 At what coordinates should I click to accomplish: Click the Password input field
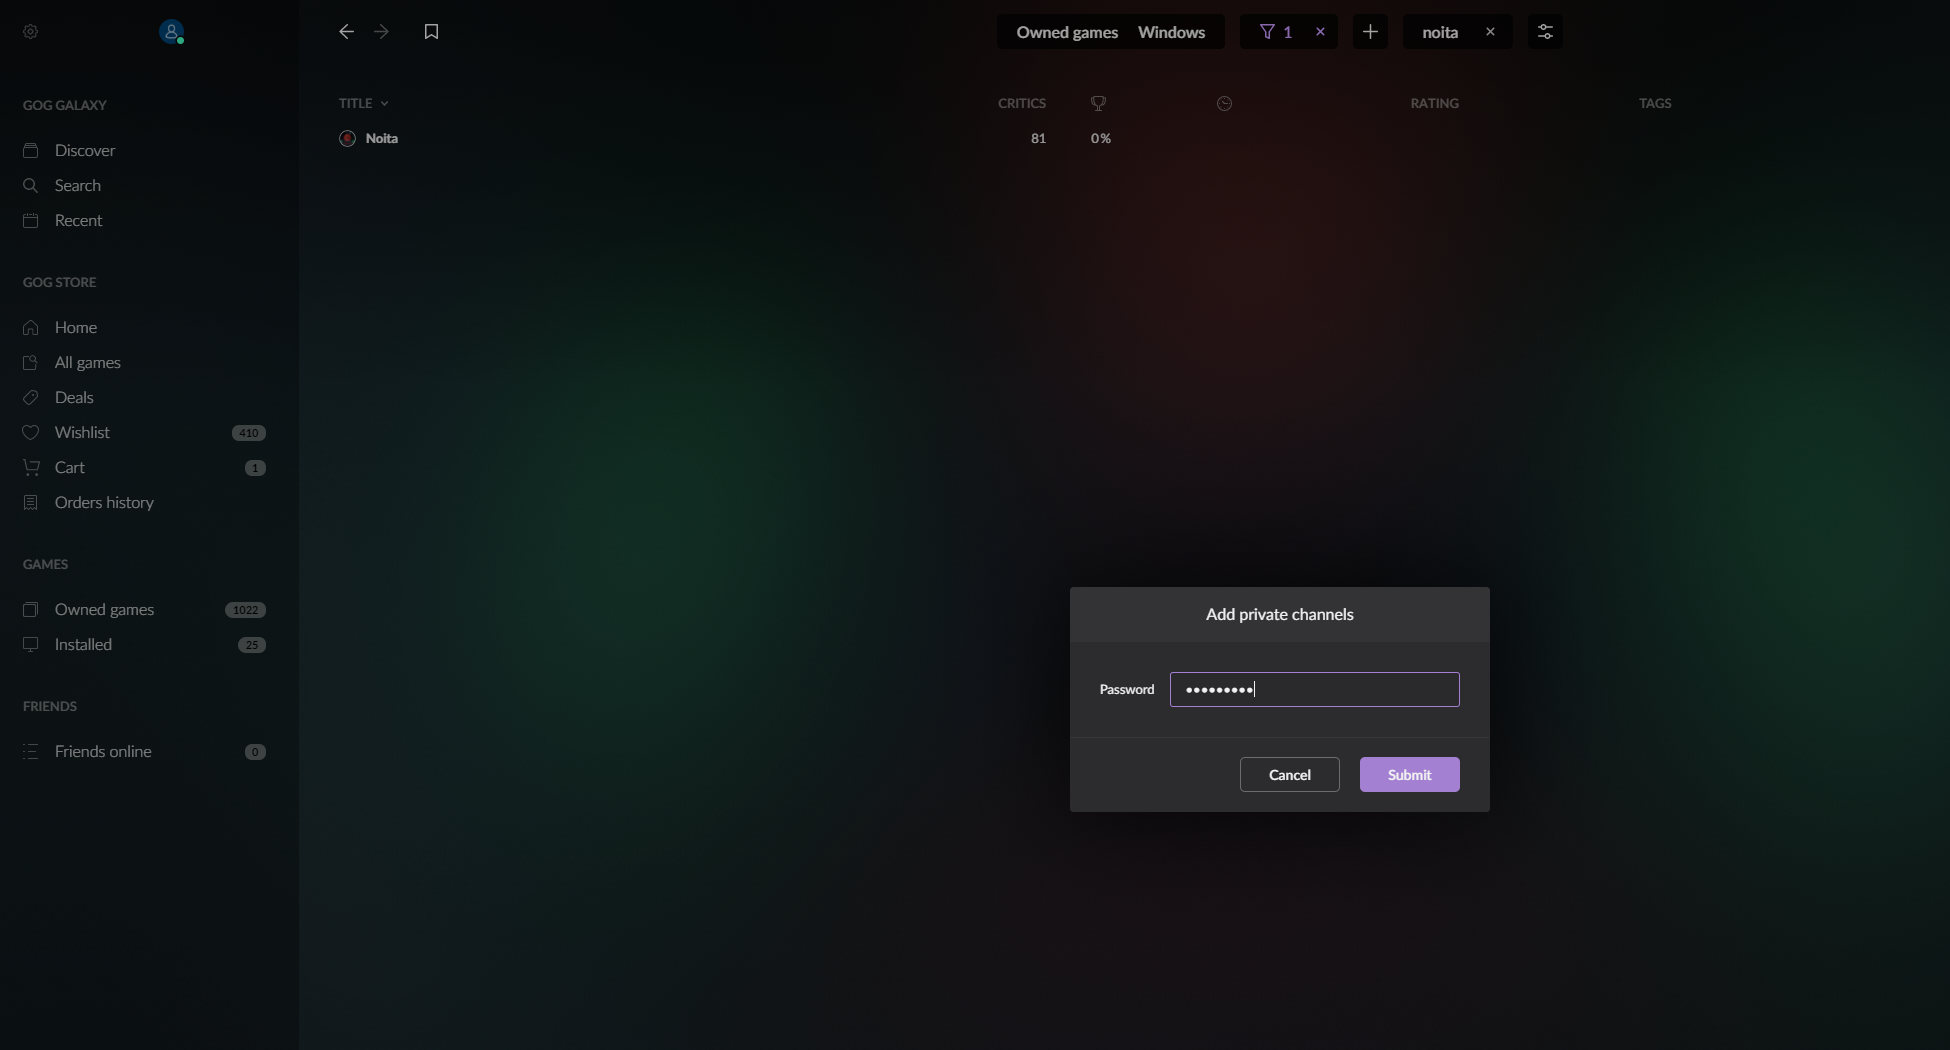coord(1313,689)
